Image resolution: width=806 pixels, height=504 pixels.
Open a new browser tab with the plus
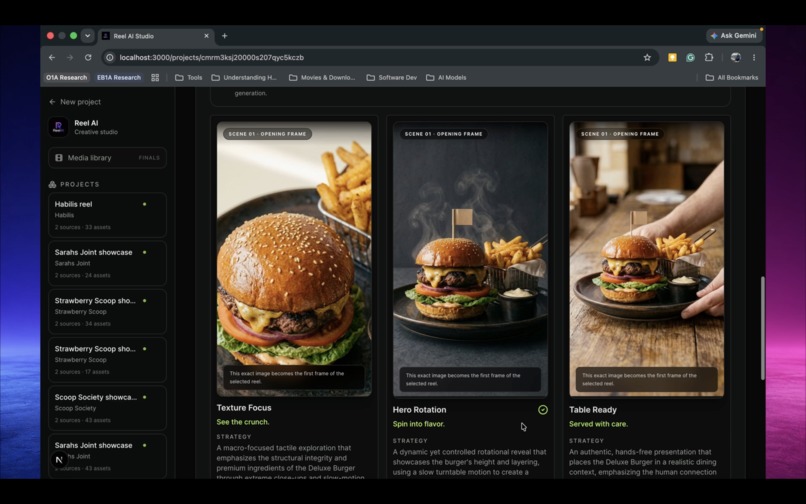225,36
